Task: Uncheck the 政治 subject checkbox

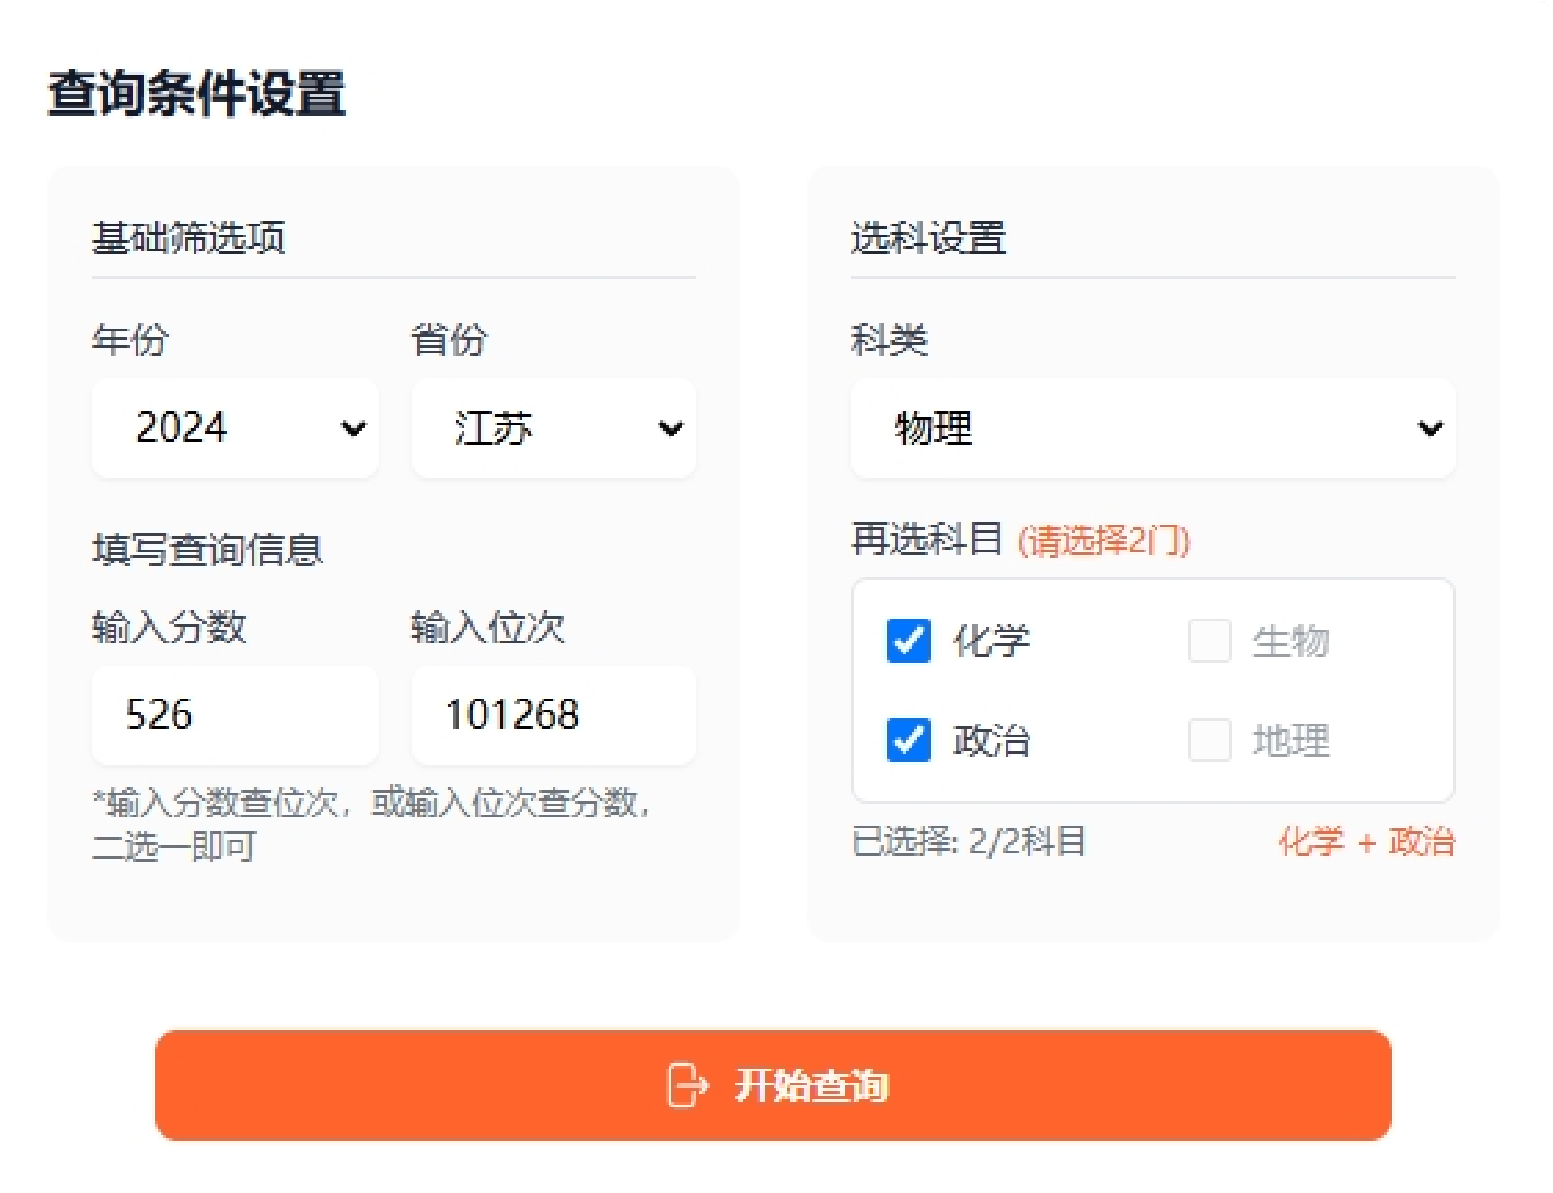Action: coord(908,740)
